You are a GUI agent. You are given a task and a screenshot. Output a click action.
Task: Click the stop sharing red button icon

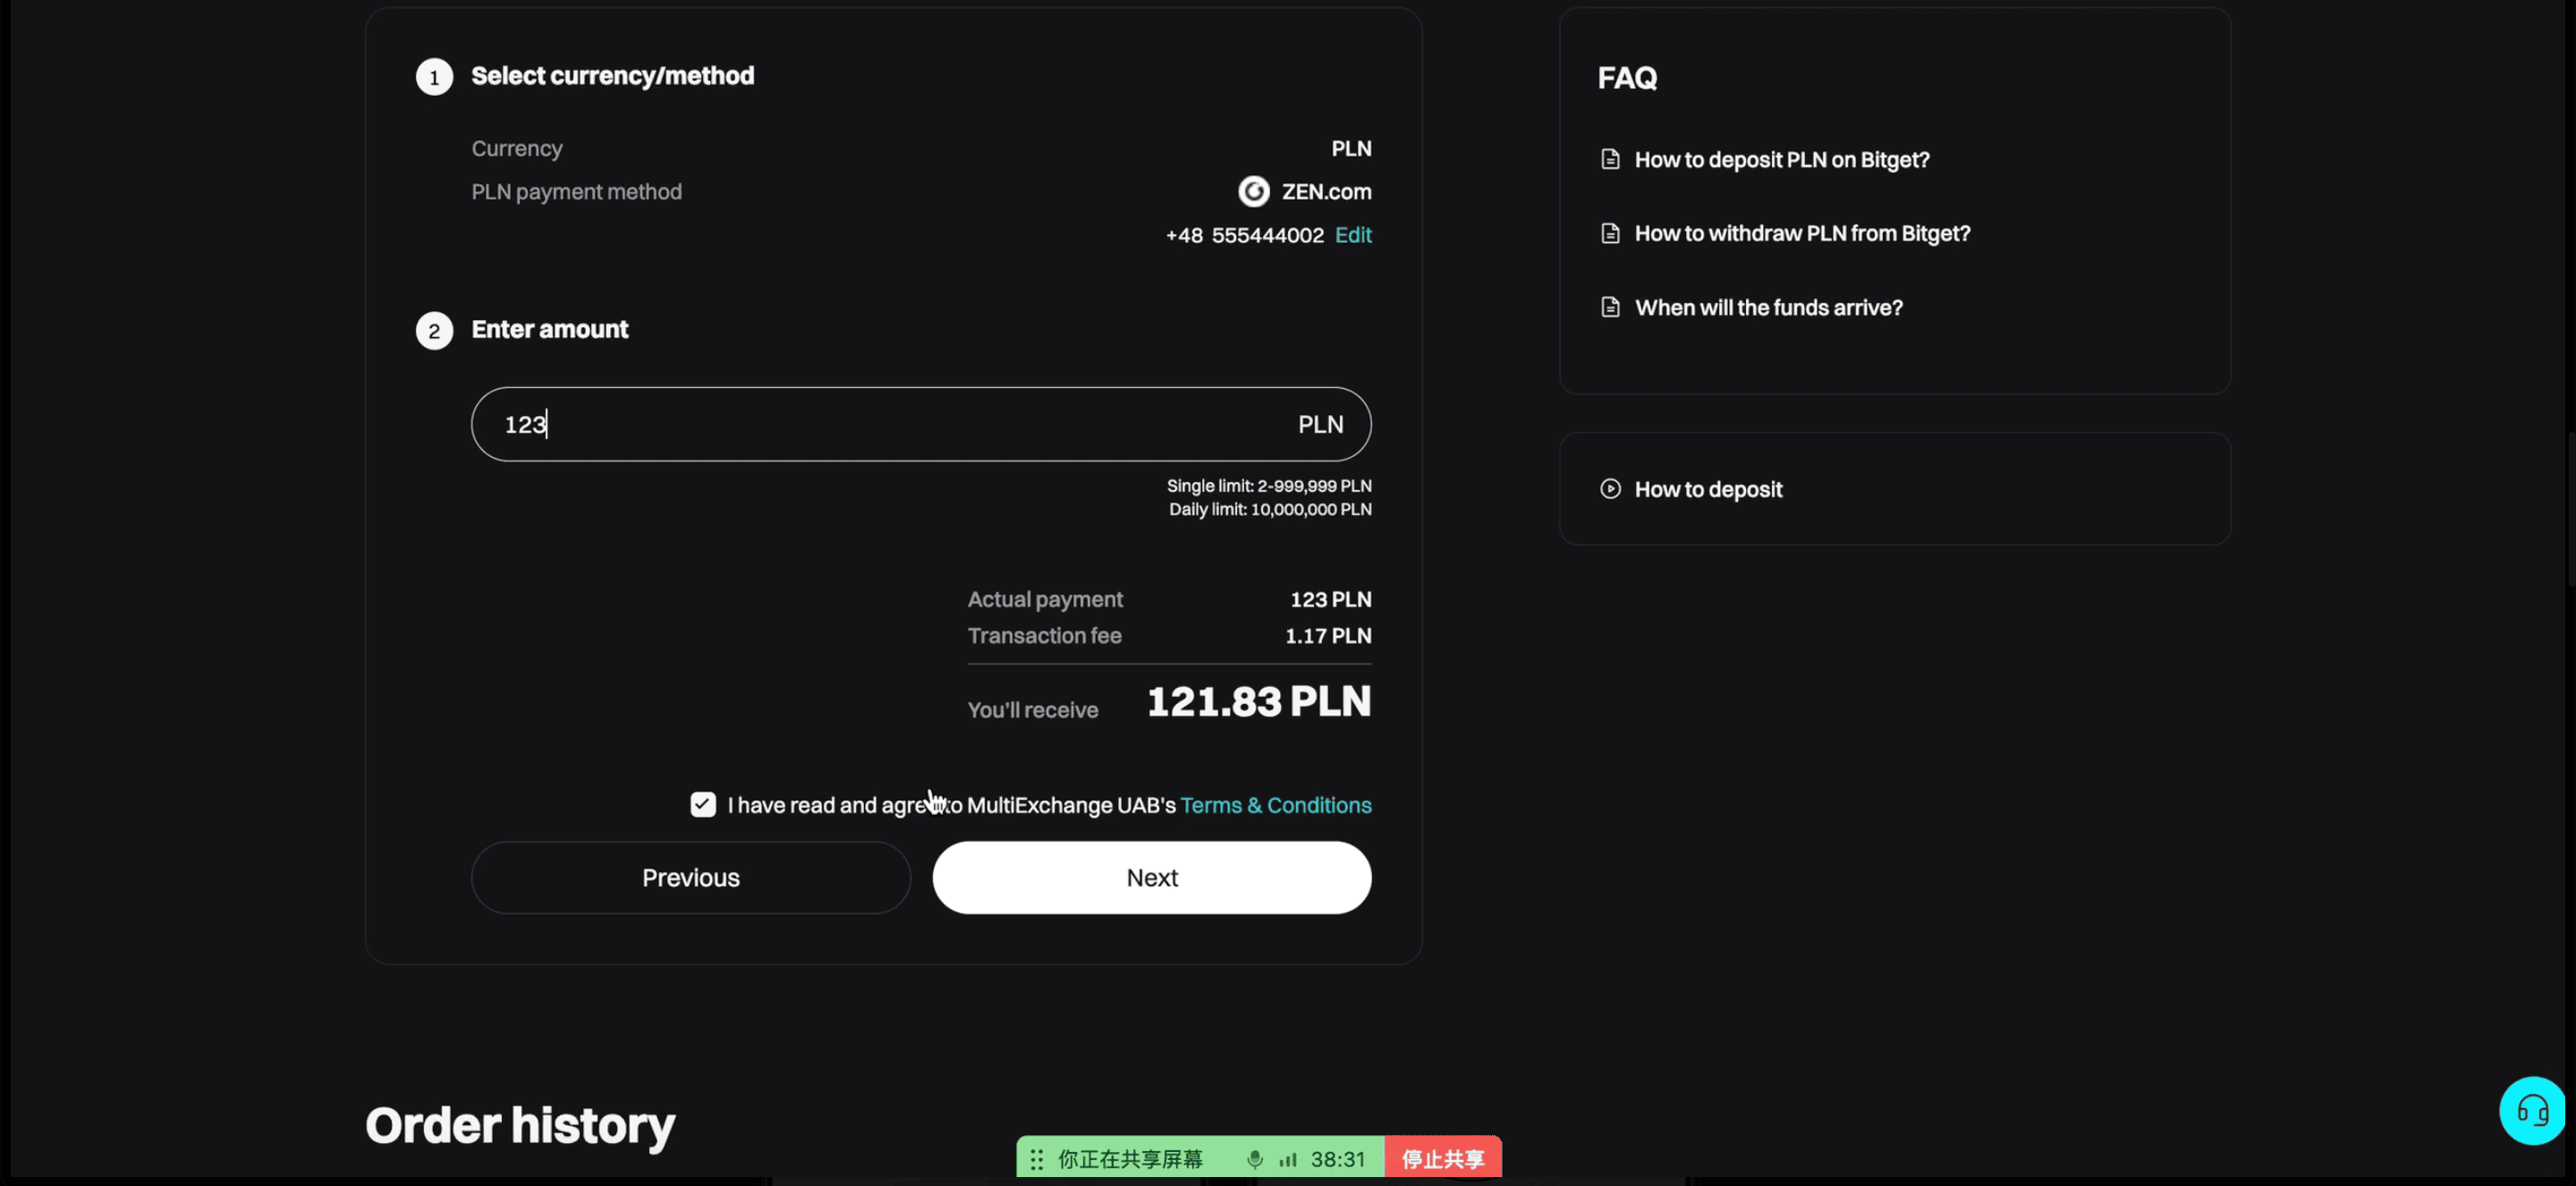[x=1441, y=1160]
